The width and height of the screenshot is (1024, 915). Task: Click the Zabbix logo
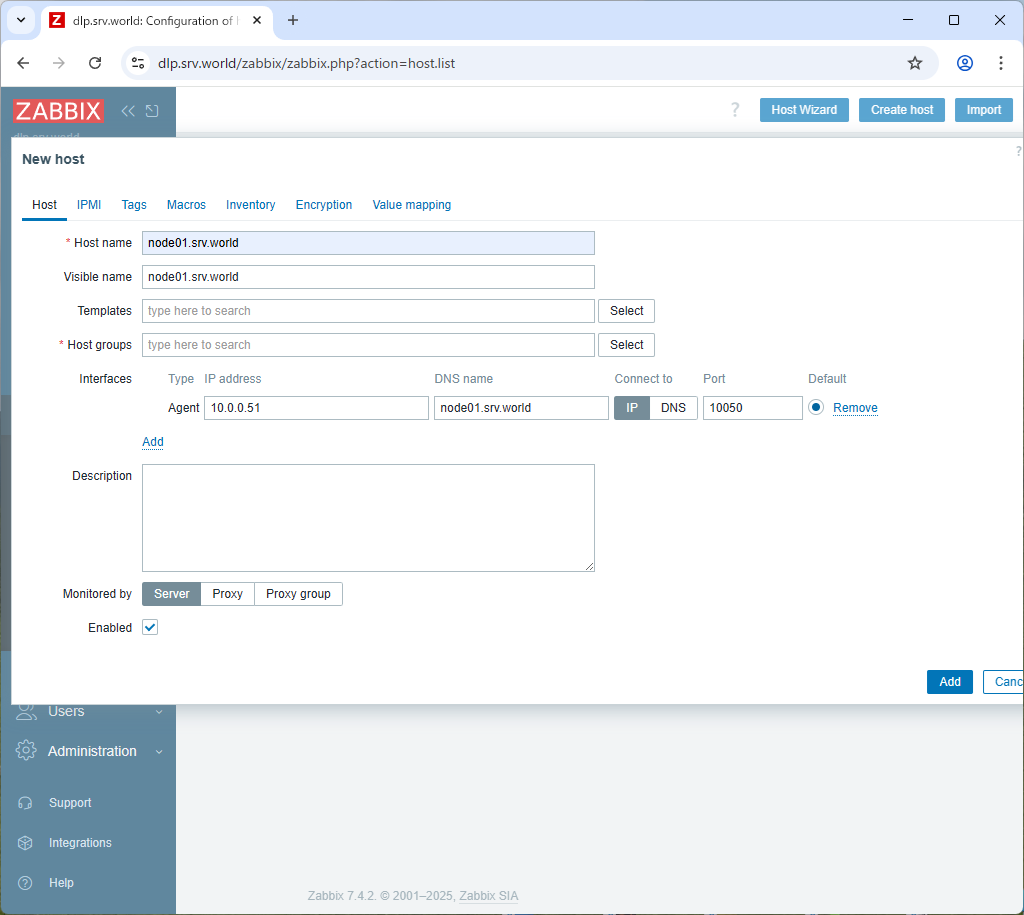[58, 110]
